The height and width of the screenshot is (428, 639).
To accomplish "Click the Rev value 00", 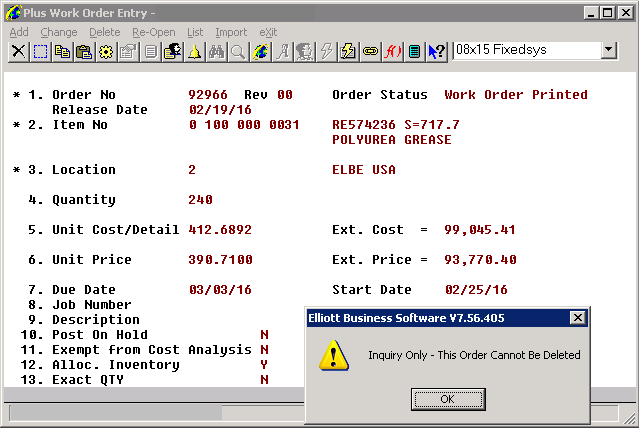I will [x=285, y=95].
